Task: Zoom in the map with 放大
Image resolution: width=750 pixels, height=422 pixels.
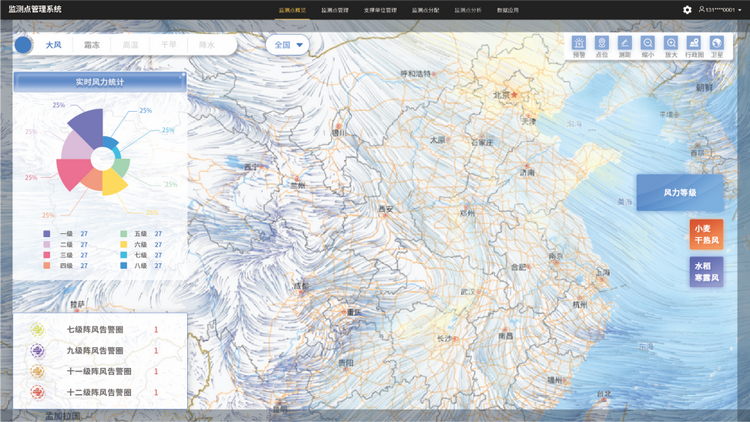Action: pyautogui.click(x=671, y=45)
